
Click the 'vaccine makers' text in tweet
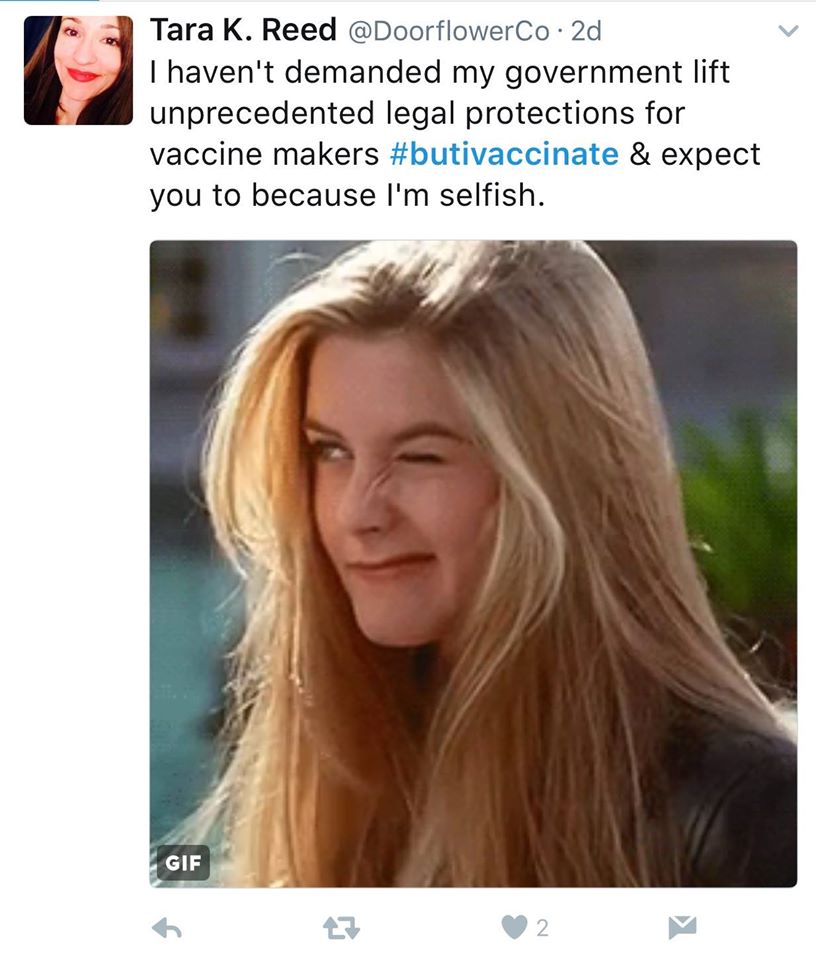(x=264, y=154)
